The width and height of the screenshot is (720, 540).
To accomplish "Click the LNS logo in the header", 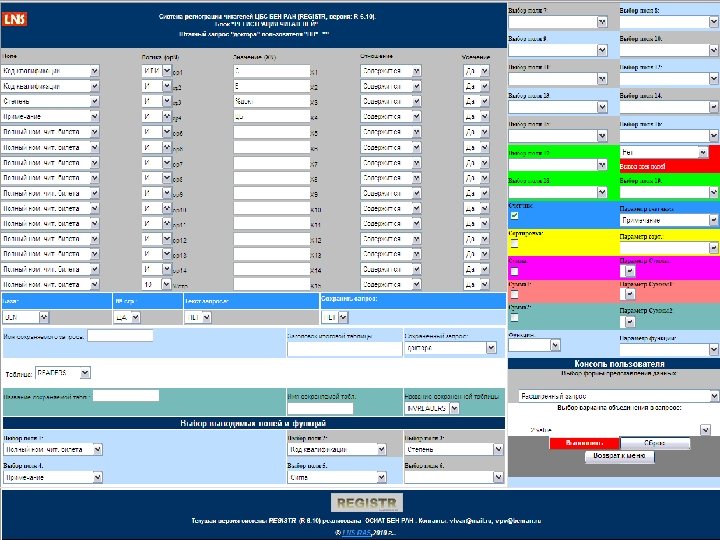I will (15, 19).
